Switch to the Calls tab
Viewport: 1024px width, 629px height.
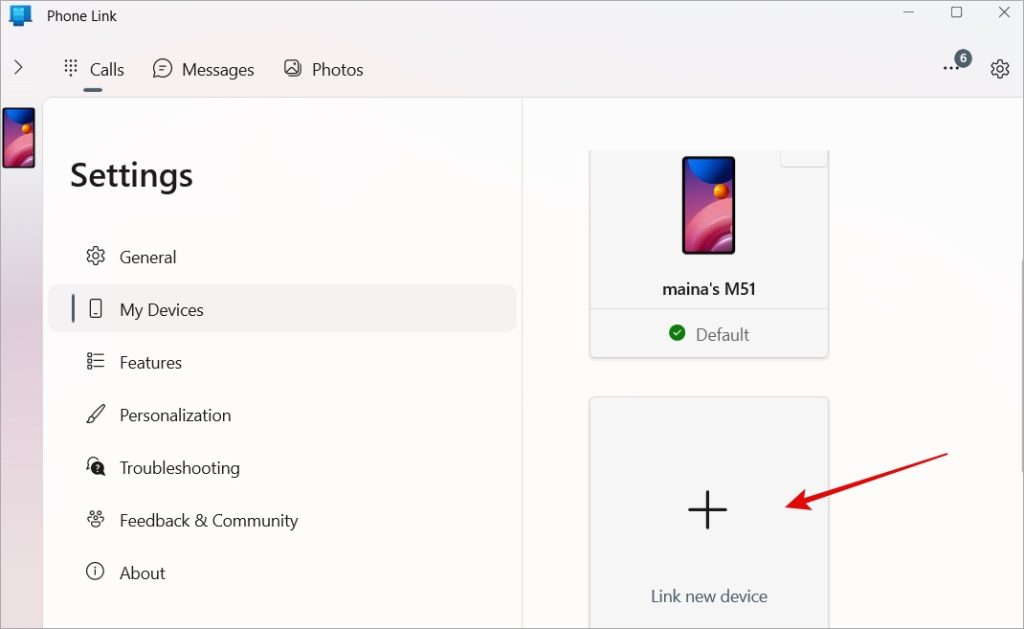(x=94, y=69)
